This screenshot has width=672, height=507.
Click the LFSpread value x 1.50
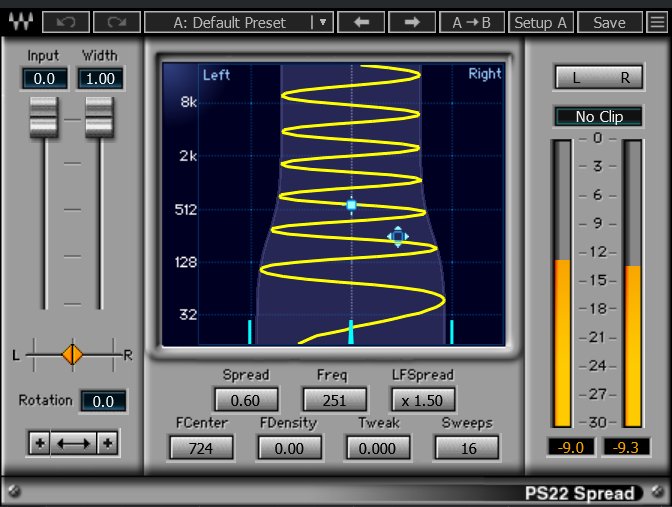pos(423,400)
